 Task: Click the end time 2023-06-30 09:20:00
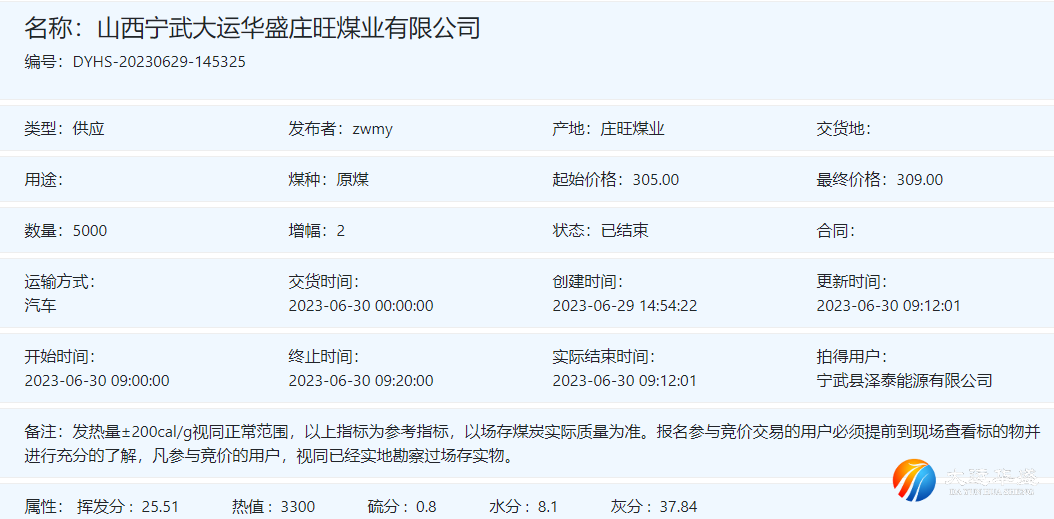(x=361, y=381)
